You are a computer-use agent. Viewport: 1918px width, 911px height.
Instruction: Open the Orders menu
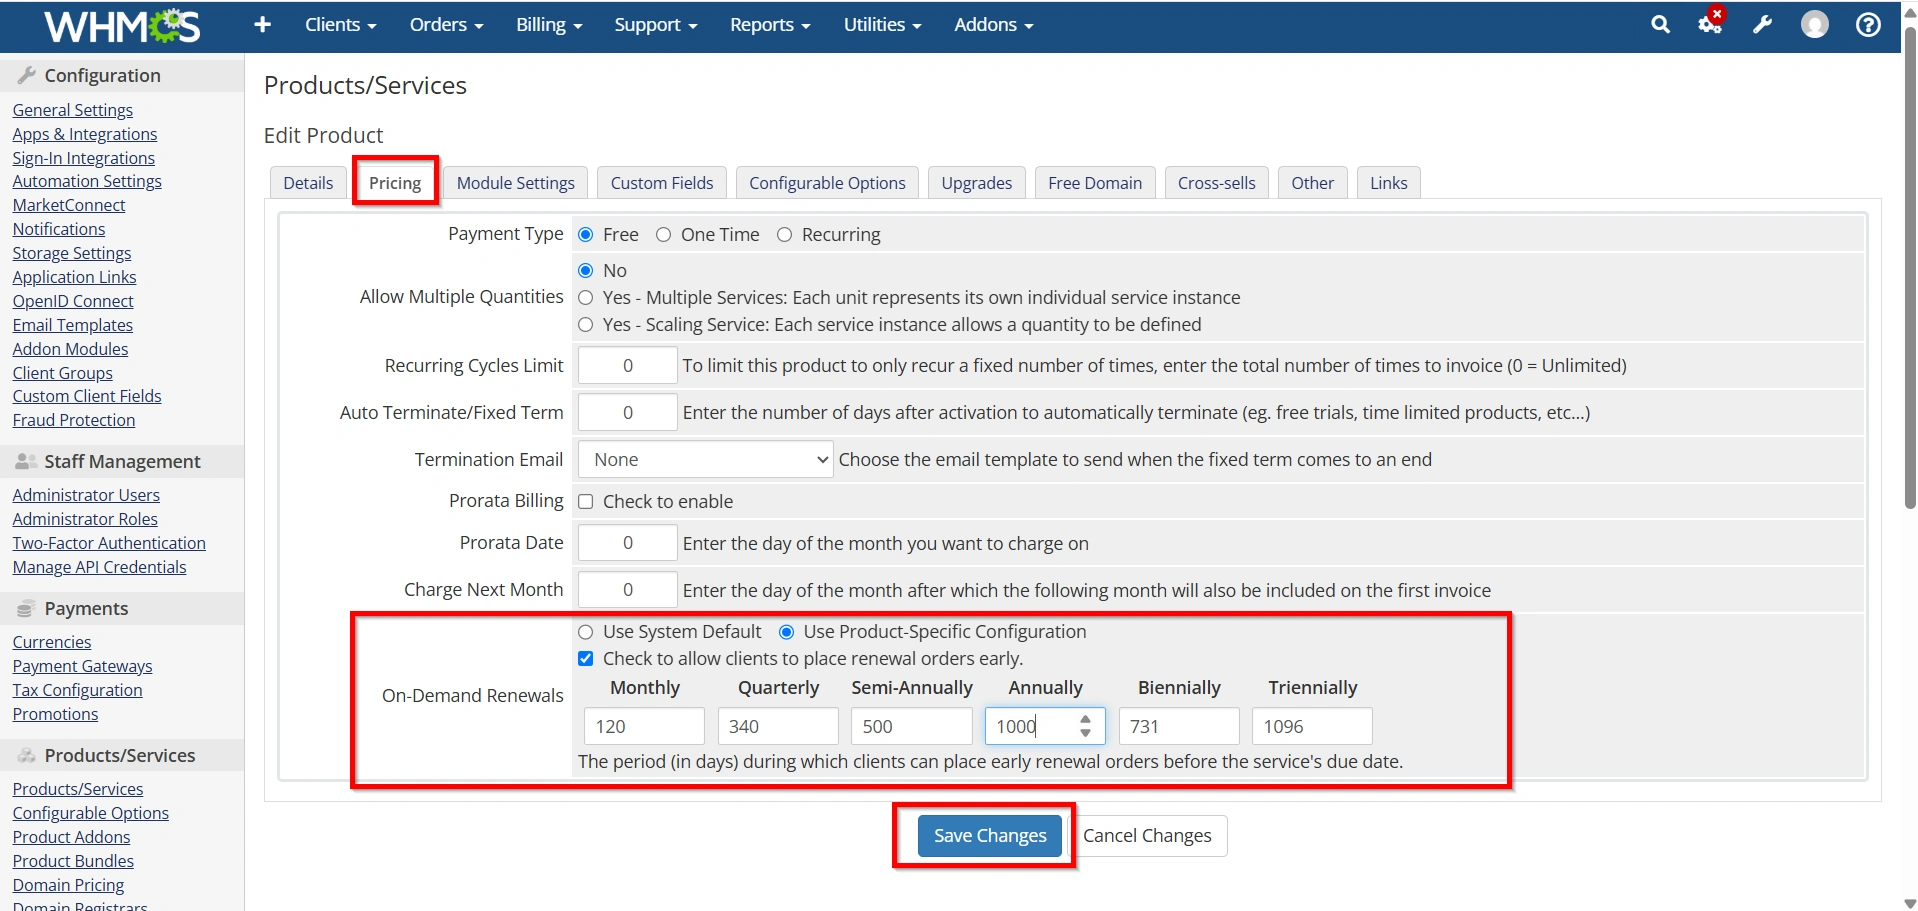tap(447, 25)
